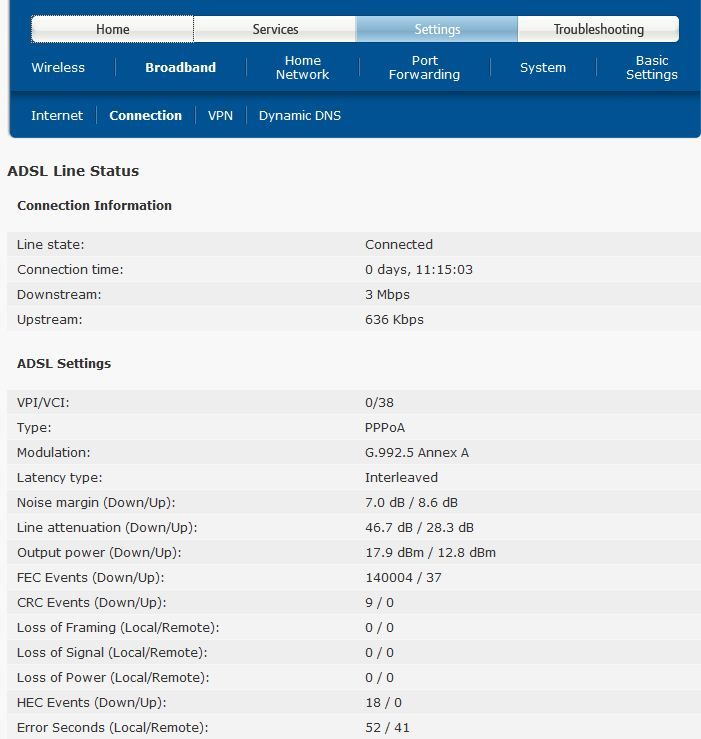
Task: Click the ADSL Settings section title
Action: (x=64, y=364)
